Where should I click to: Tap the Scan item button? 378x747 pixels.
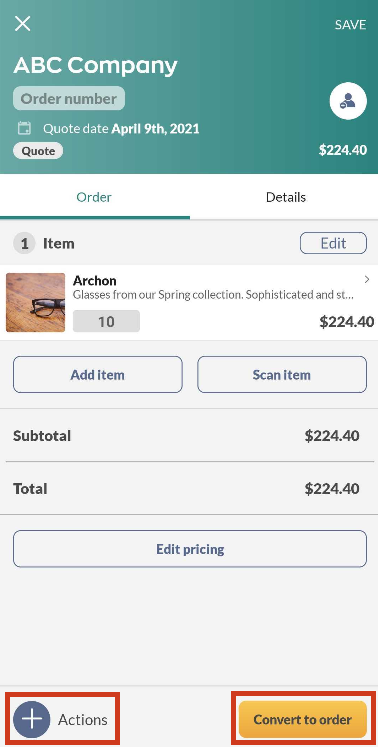click(x=282, y=374)
